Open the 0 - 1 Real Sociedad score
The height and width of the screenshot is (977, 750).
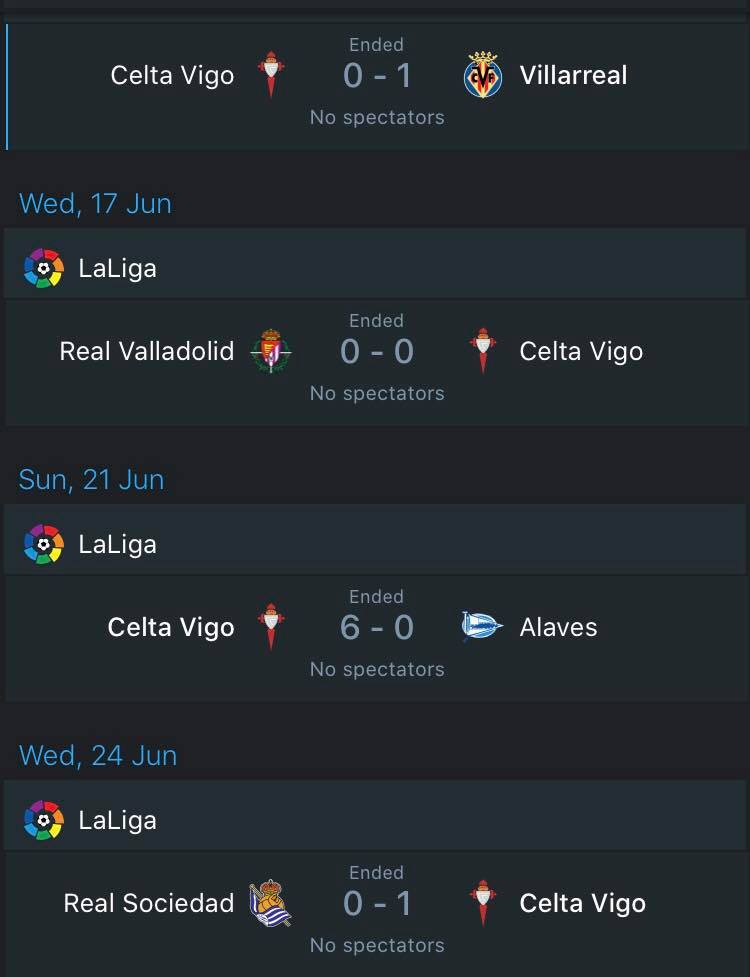pyautogui.click(x=377, y=903)
